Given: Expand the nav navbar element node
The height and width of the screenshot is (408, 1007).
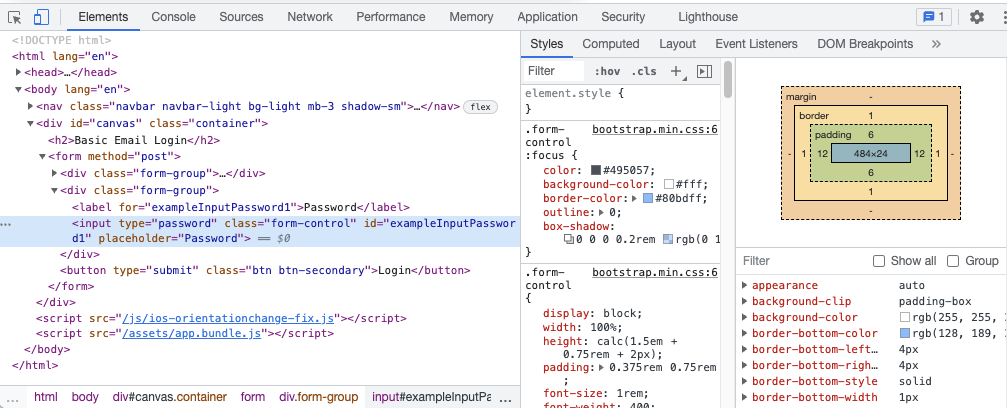Looking at the screenshot, I should pos(30,106).
